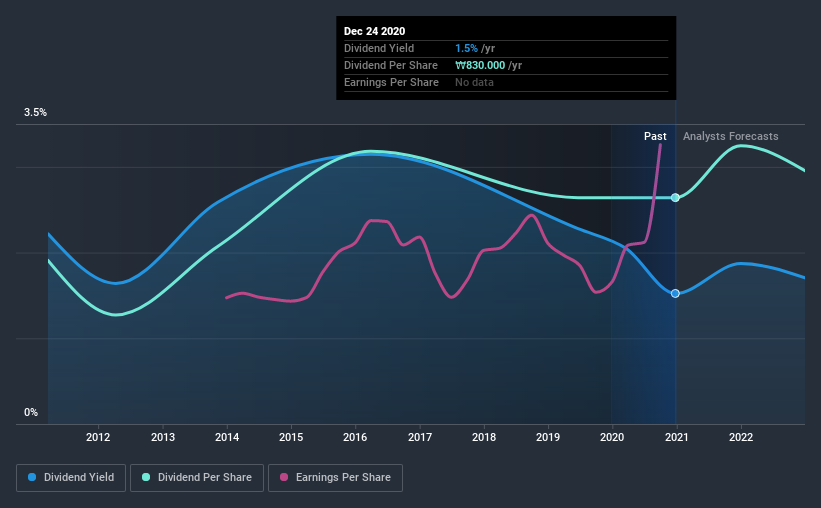The height and width of the screenshot is (508, 821).
Task: Click the teal Dividend Per Share legend dot
Action: coord(146,477)
